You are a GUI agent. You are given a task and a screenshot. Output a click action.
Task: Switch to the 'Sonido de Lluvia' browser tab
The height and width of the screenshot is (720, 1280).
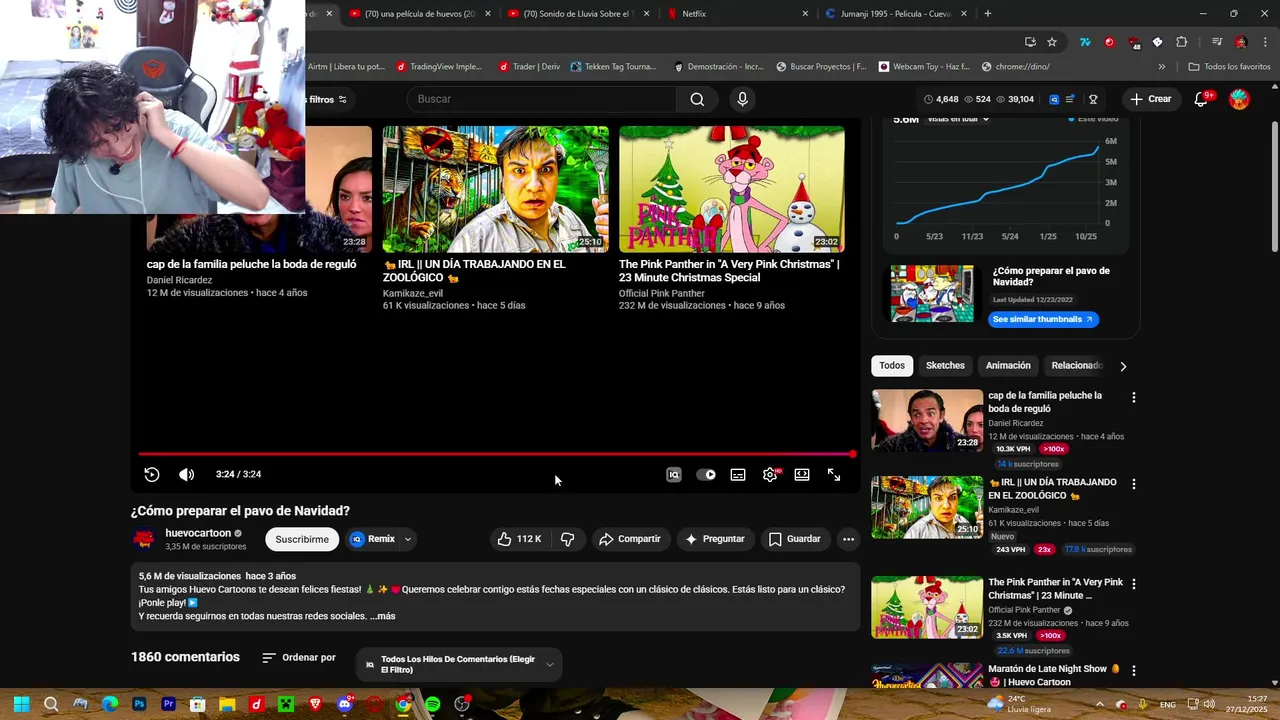coord(578,14)
